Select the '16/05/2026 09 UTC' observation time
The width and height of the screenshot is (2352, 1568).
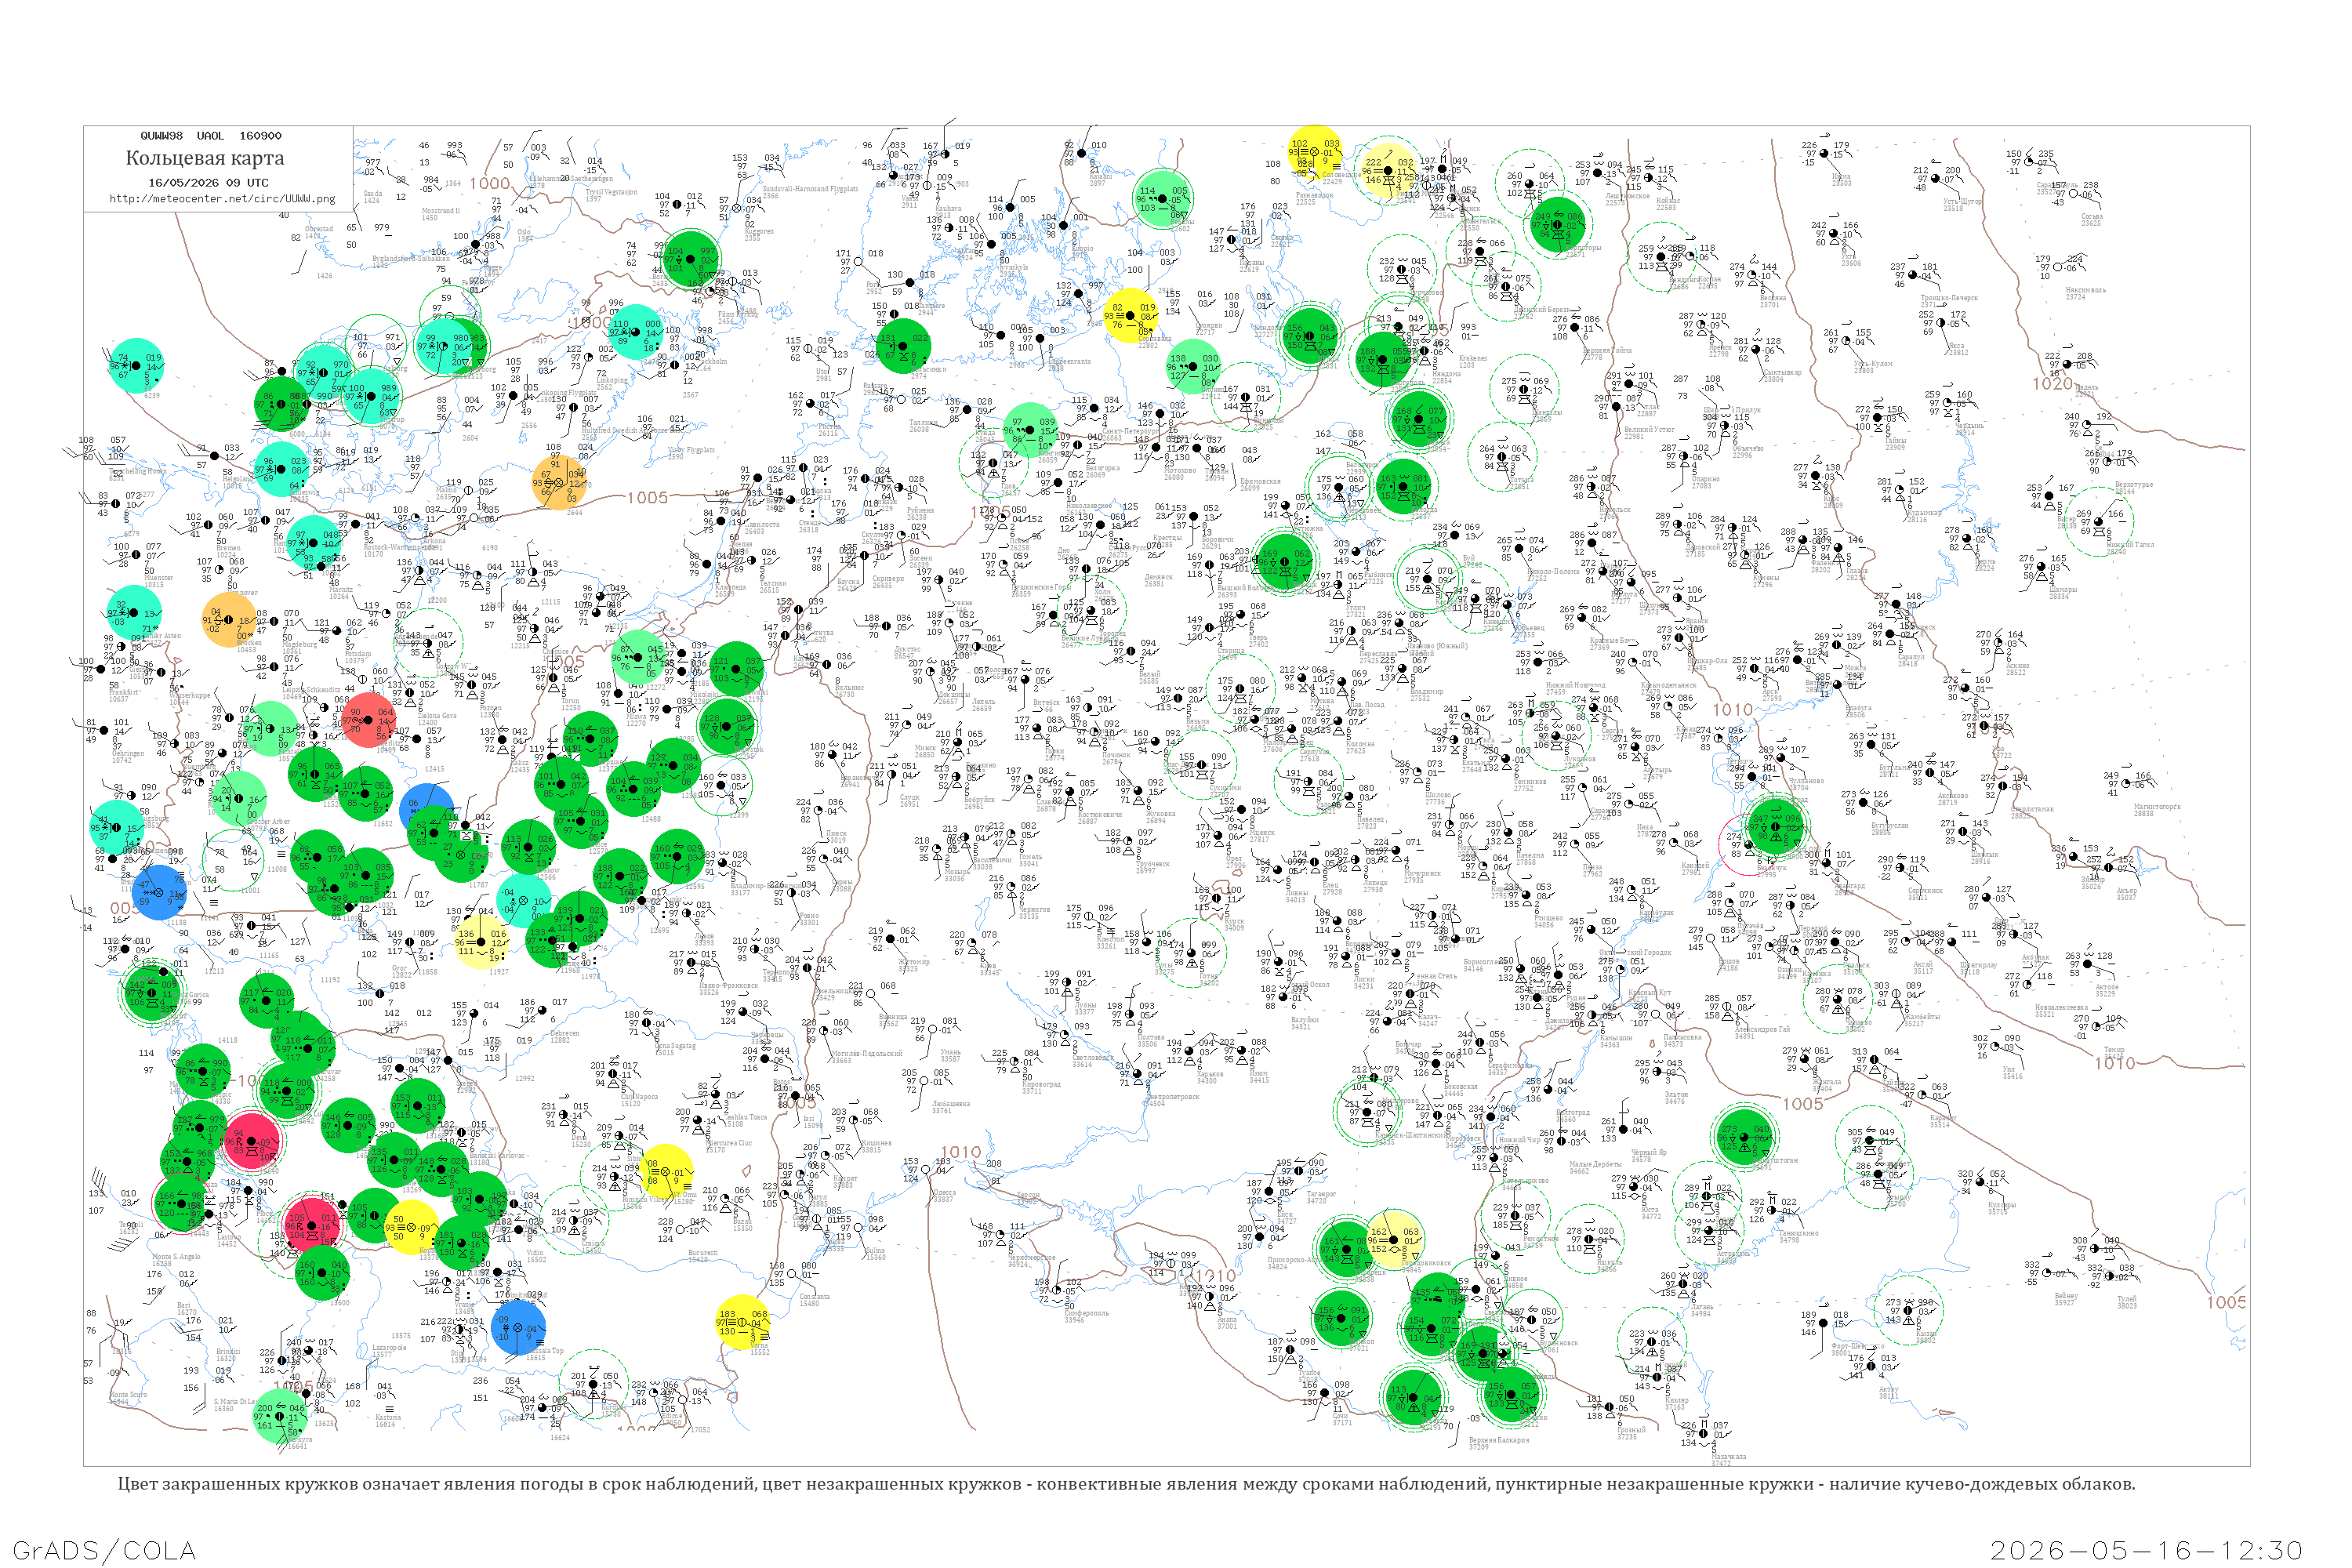click(x=208, y=182)
